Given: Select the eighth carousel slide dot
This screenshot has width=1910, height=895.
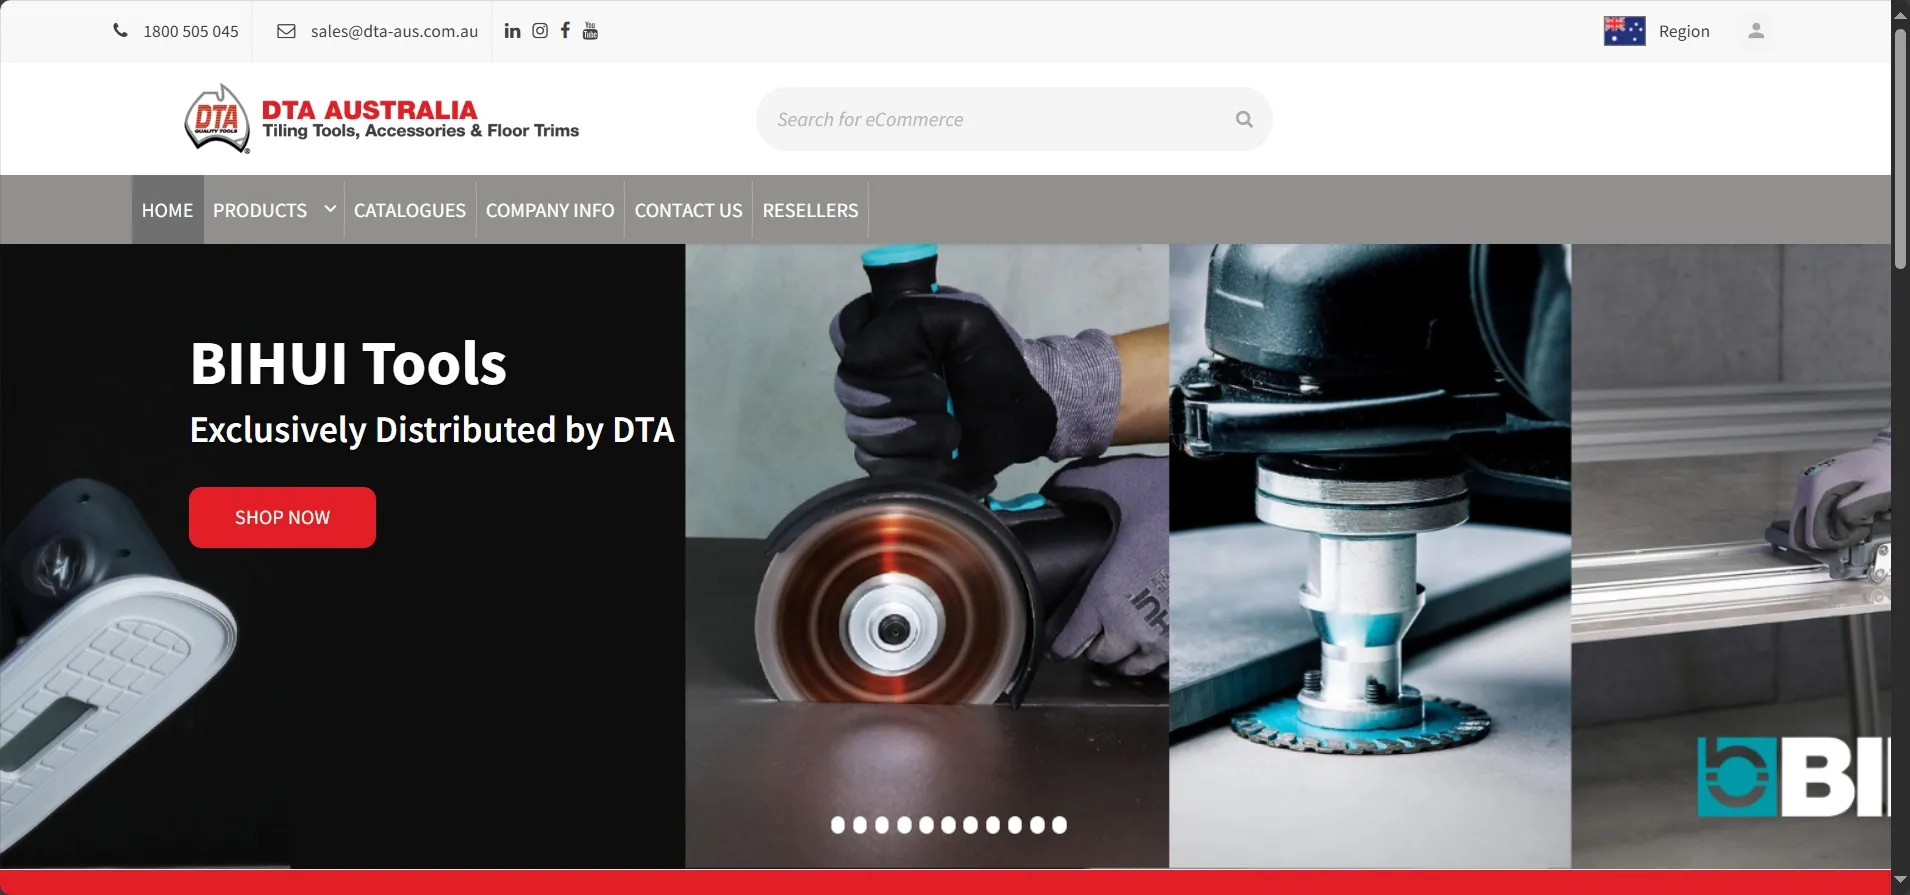Looking at the screenshot, I should click(993, 825).
